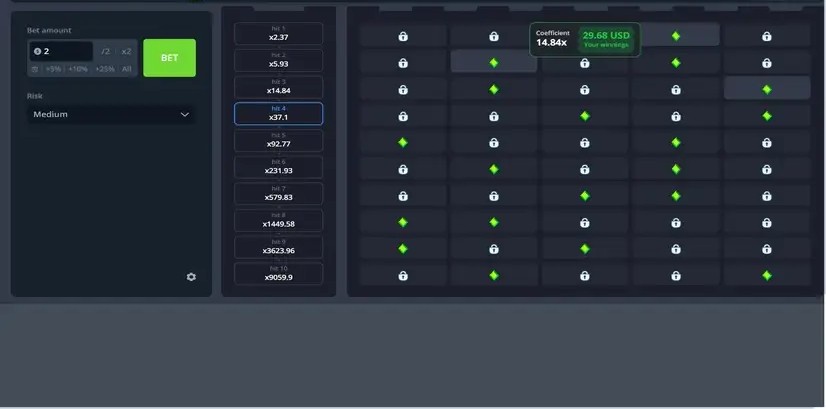Click the green BET button
Viewport: 826px width, 409px height.
pyautogui.click(x=169, y=58)
